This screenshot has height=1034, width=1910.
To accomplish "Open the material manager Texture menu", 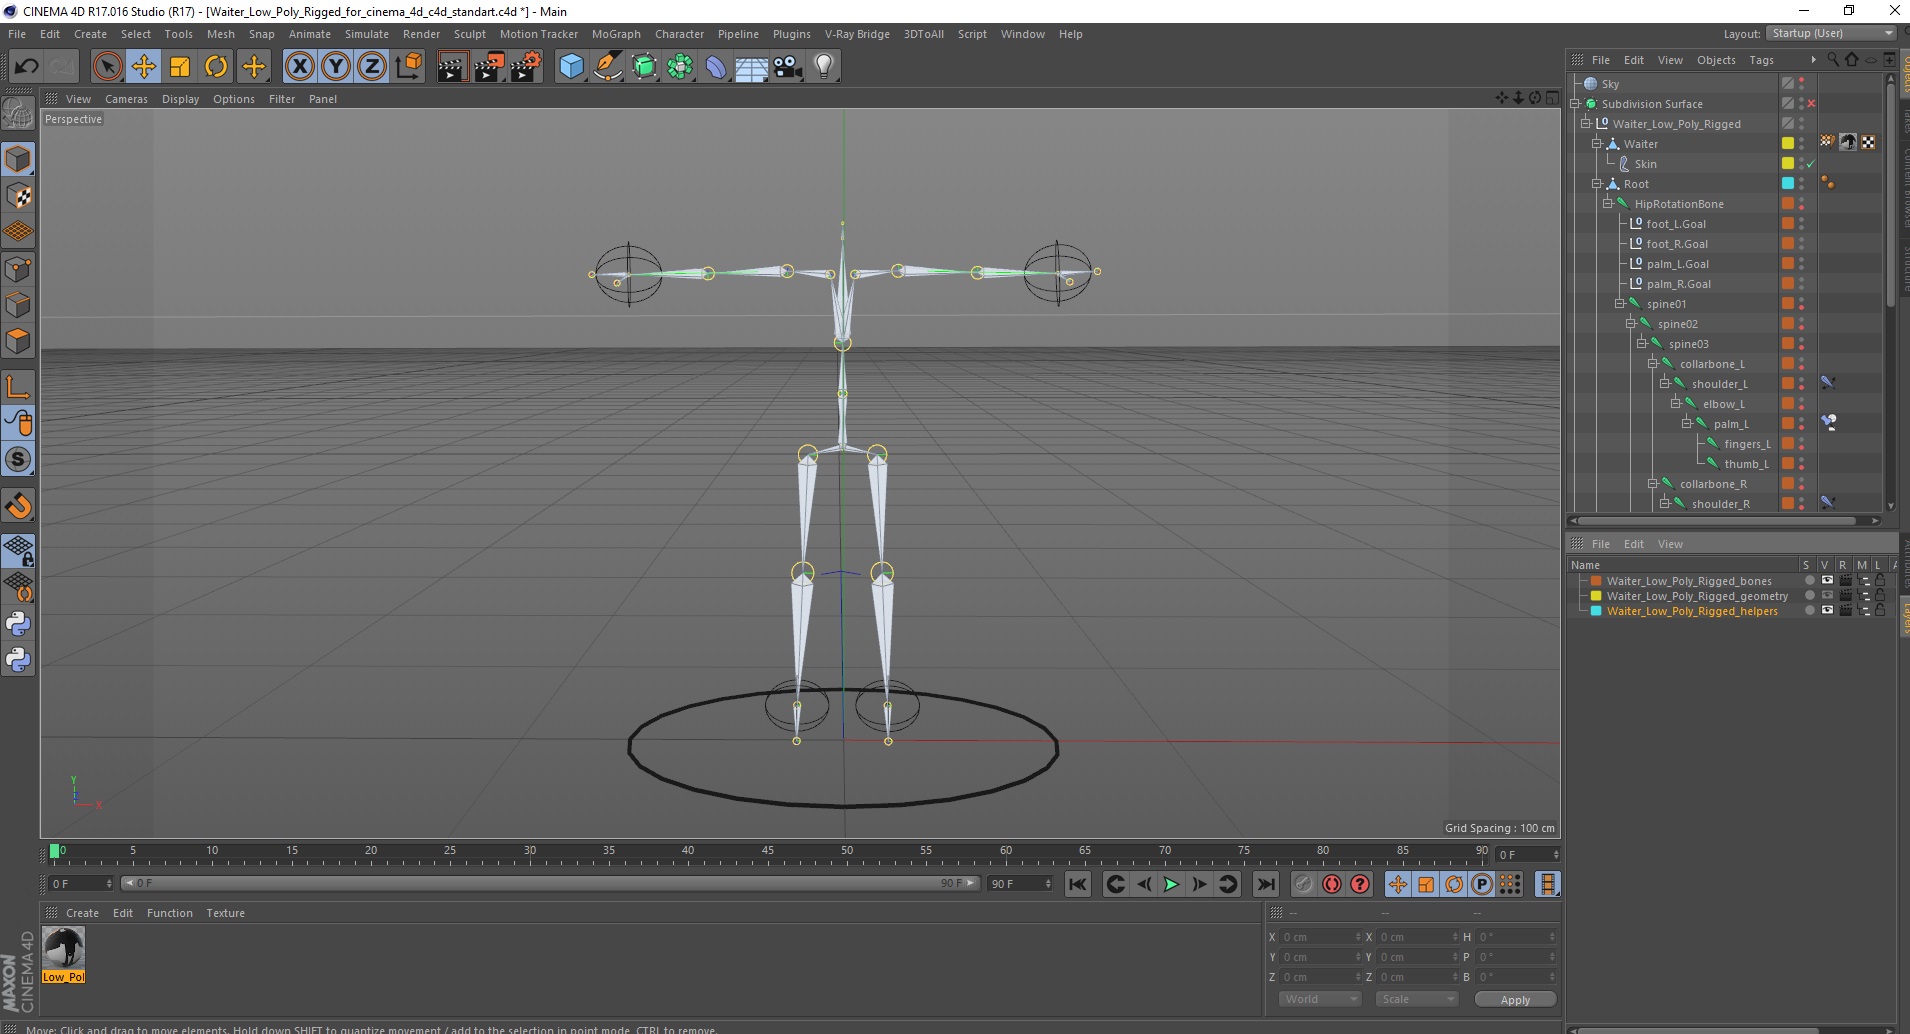I will coord(225,913).
